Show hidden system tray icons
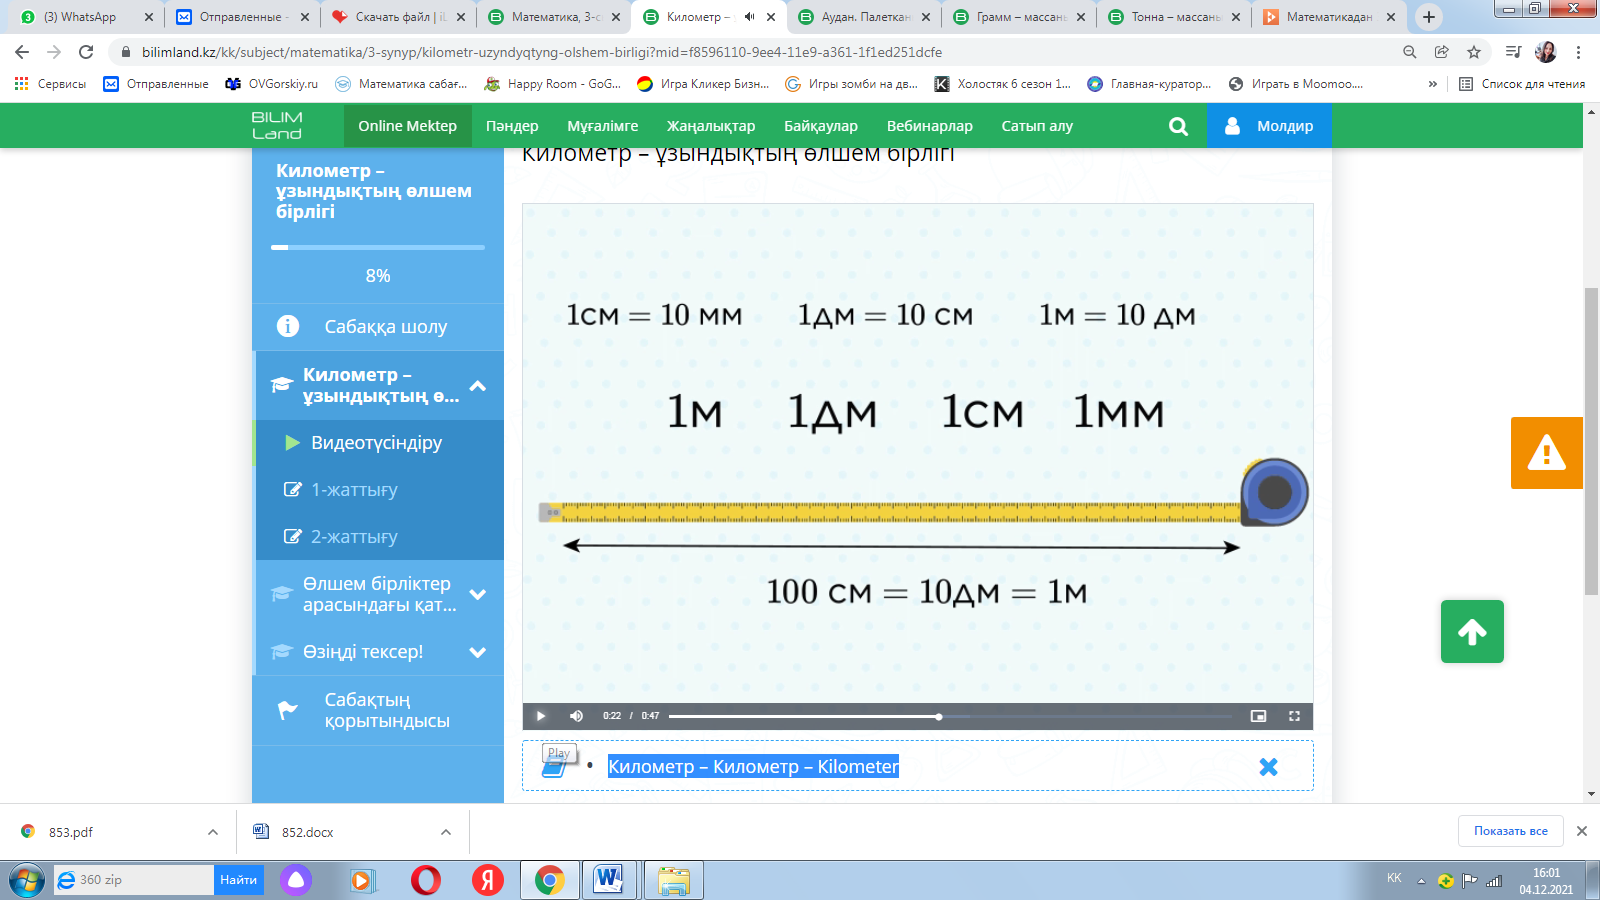Image resolution: width=1600 pixels, height=900 pixels. (x=1421, y=881)
